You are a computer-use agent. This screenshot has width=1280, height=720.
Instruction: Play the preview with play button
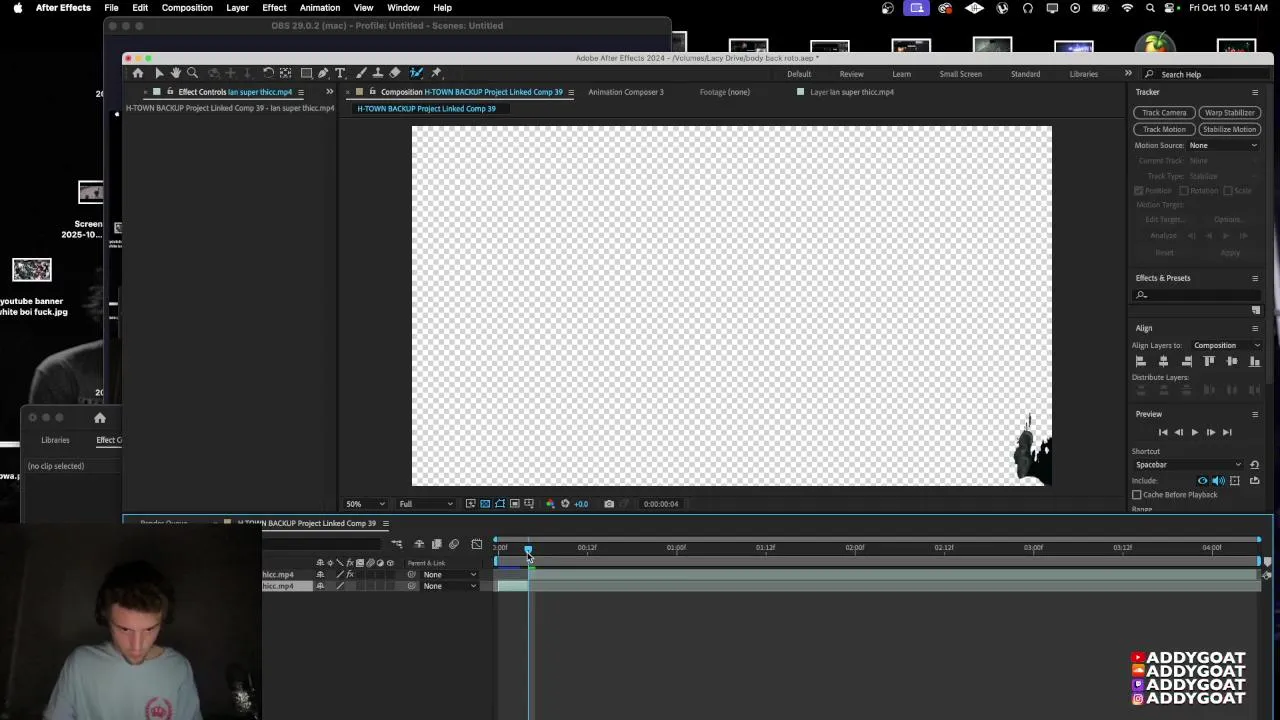click(1194, 432)
